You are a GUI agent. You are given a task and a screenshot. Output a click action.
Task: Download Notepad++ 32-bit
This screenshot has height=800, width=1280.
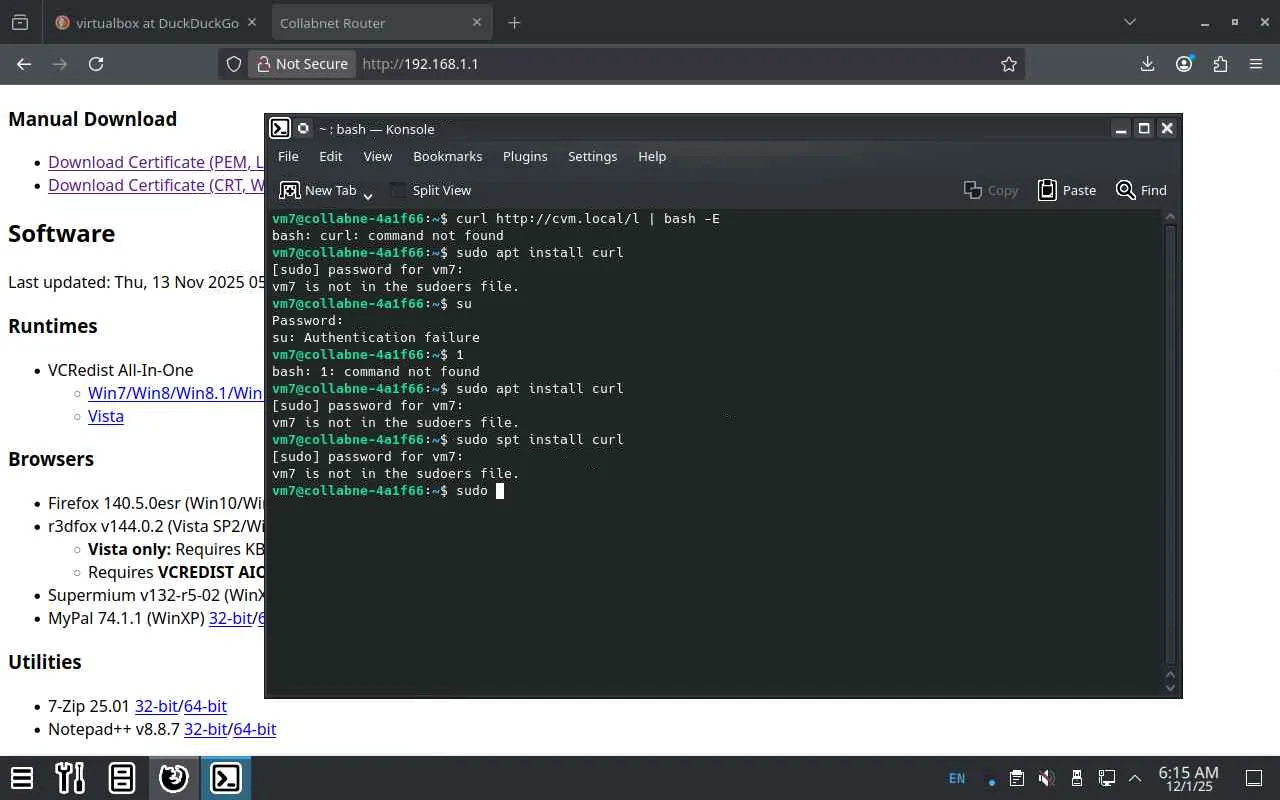[206, 729]
